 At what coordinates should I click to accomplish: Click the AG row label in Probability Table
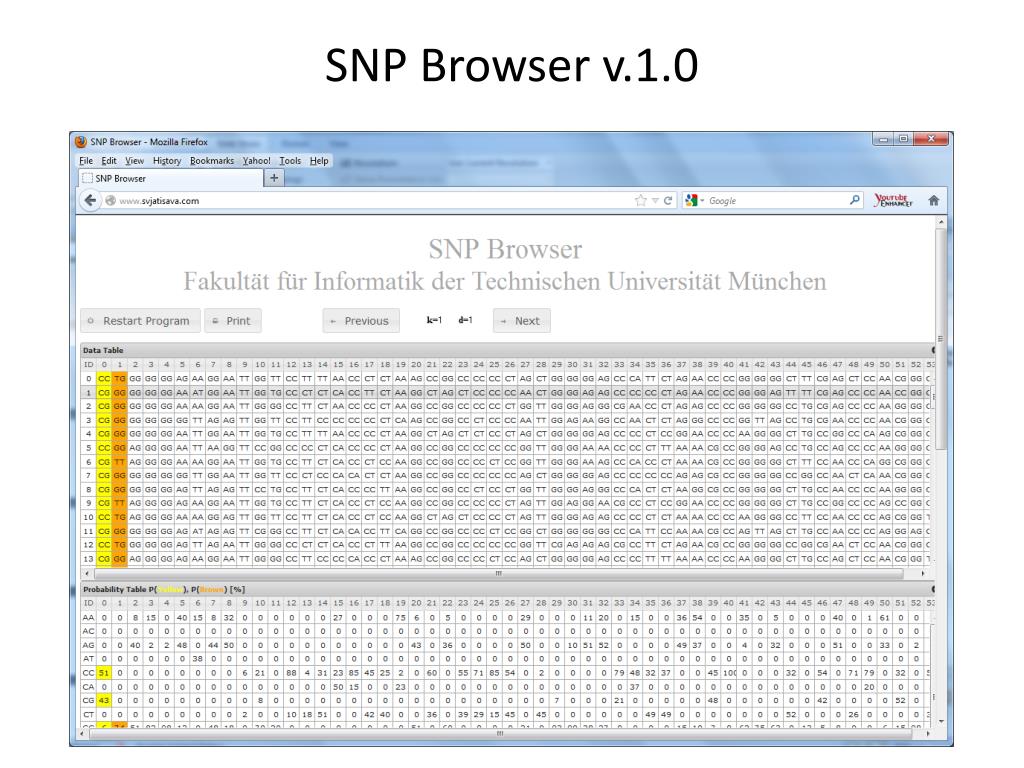[88, 645]
